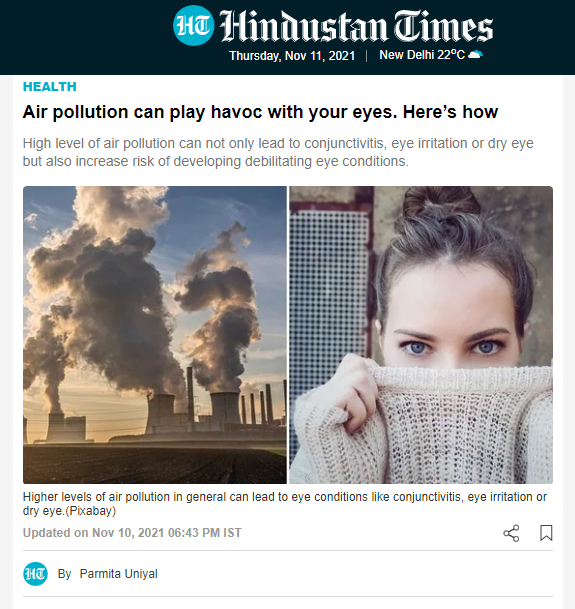The image size is (575, 609).
Task: Click author name Parmita Uniyal
Action: [x=118, y=574]
